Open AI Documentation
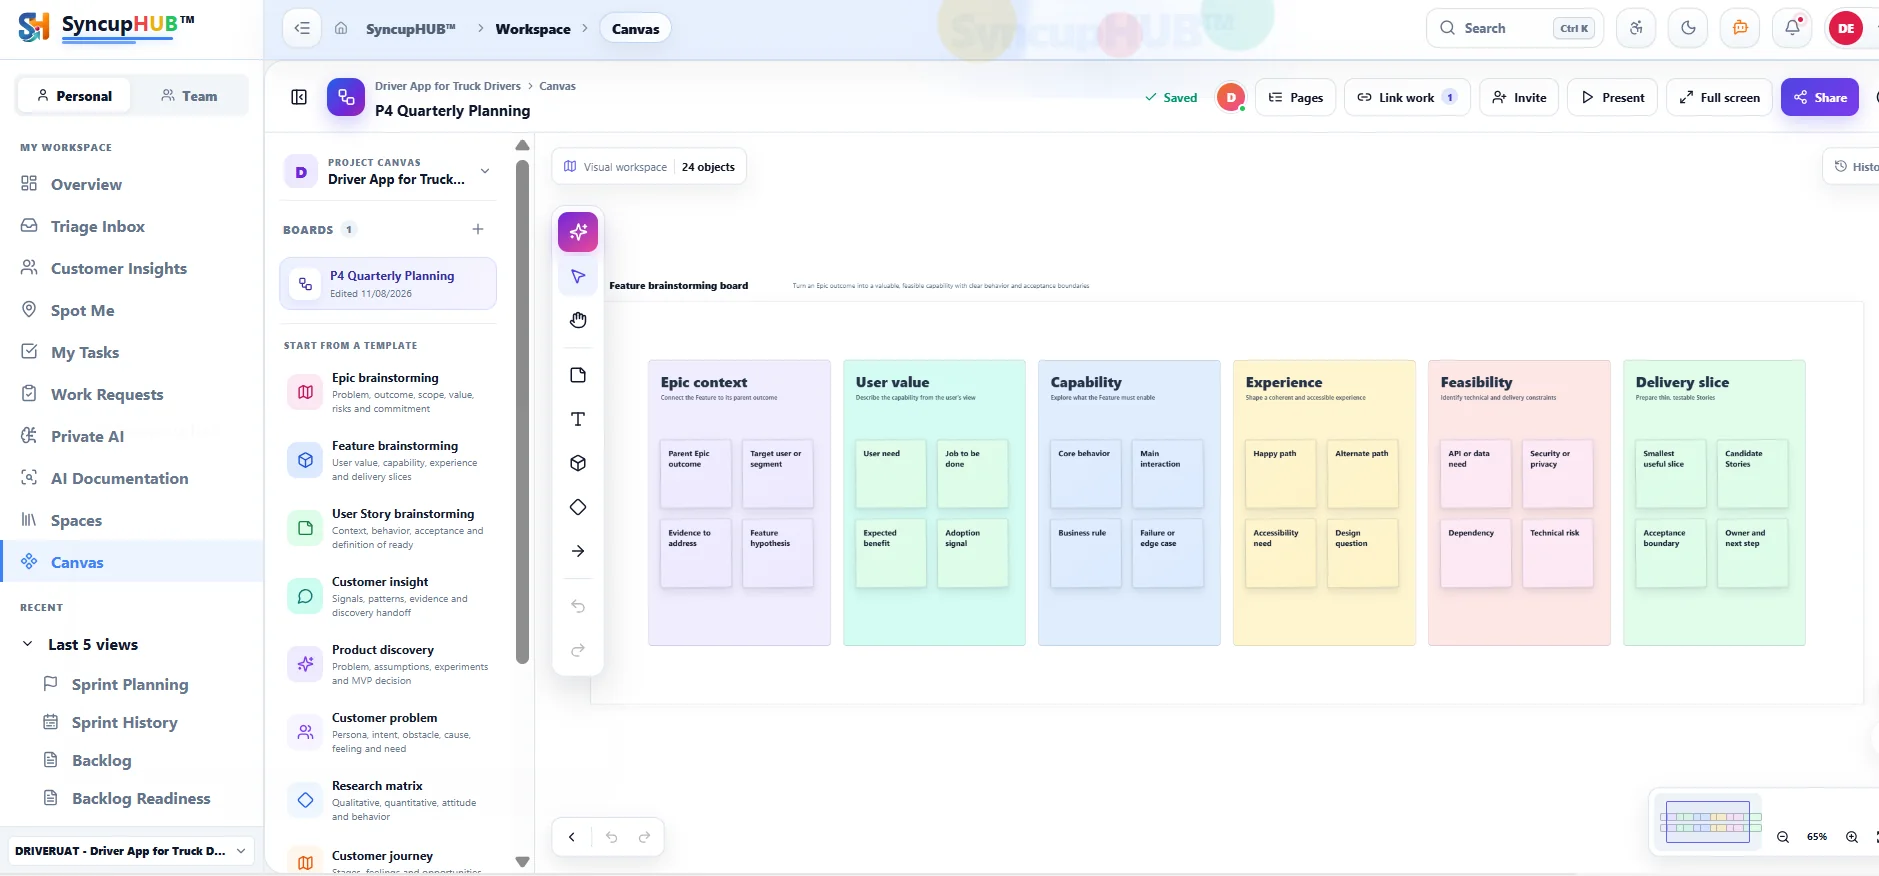Viewport: 1879px width, 876px height. tap(131, 478)
